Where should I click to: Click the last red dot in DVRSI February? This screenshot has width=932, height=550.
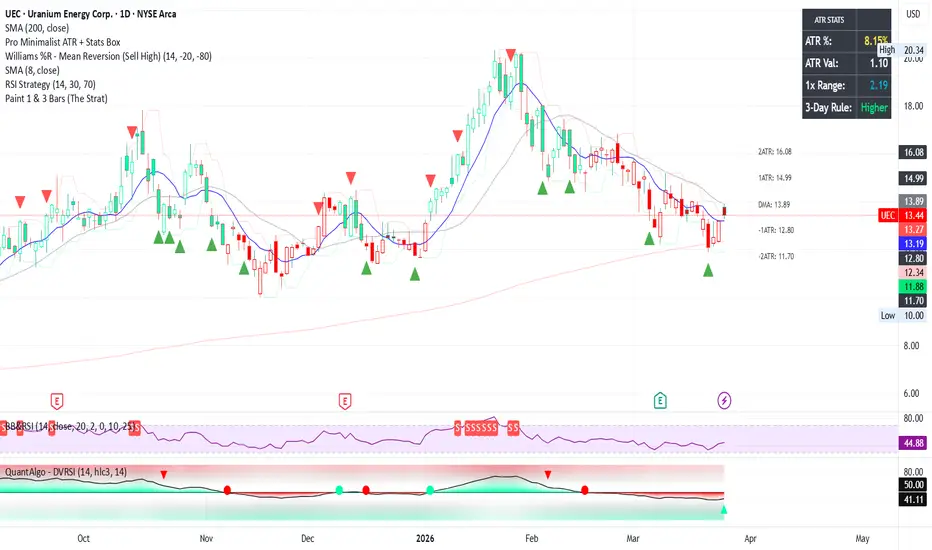pyautogui.click(x=585, y=491)
